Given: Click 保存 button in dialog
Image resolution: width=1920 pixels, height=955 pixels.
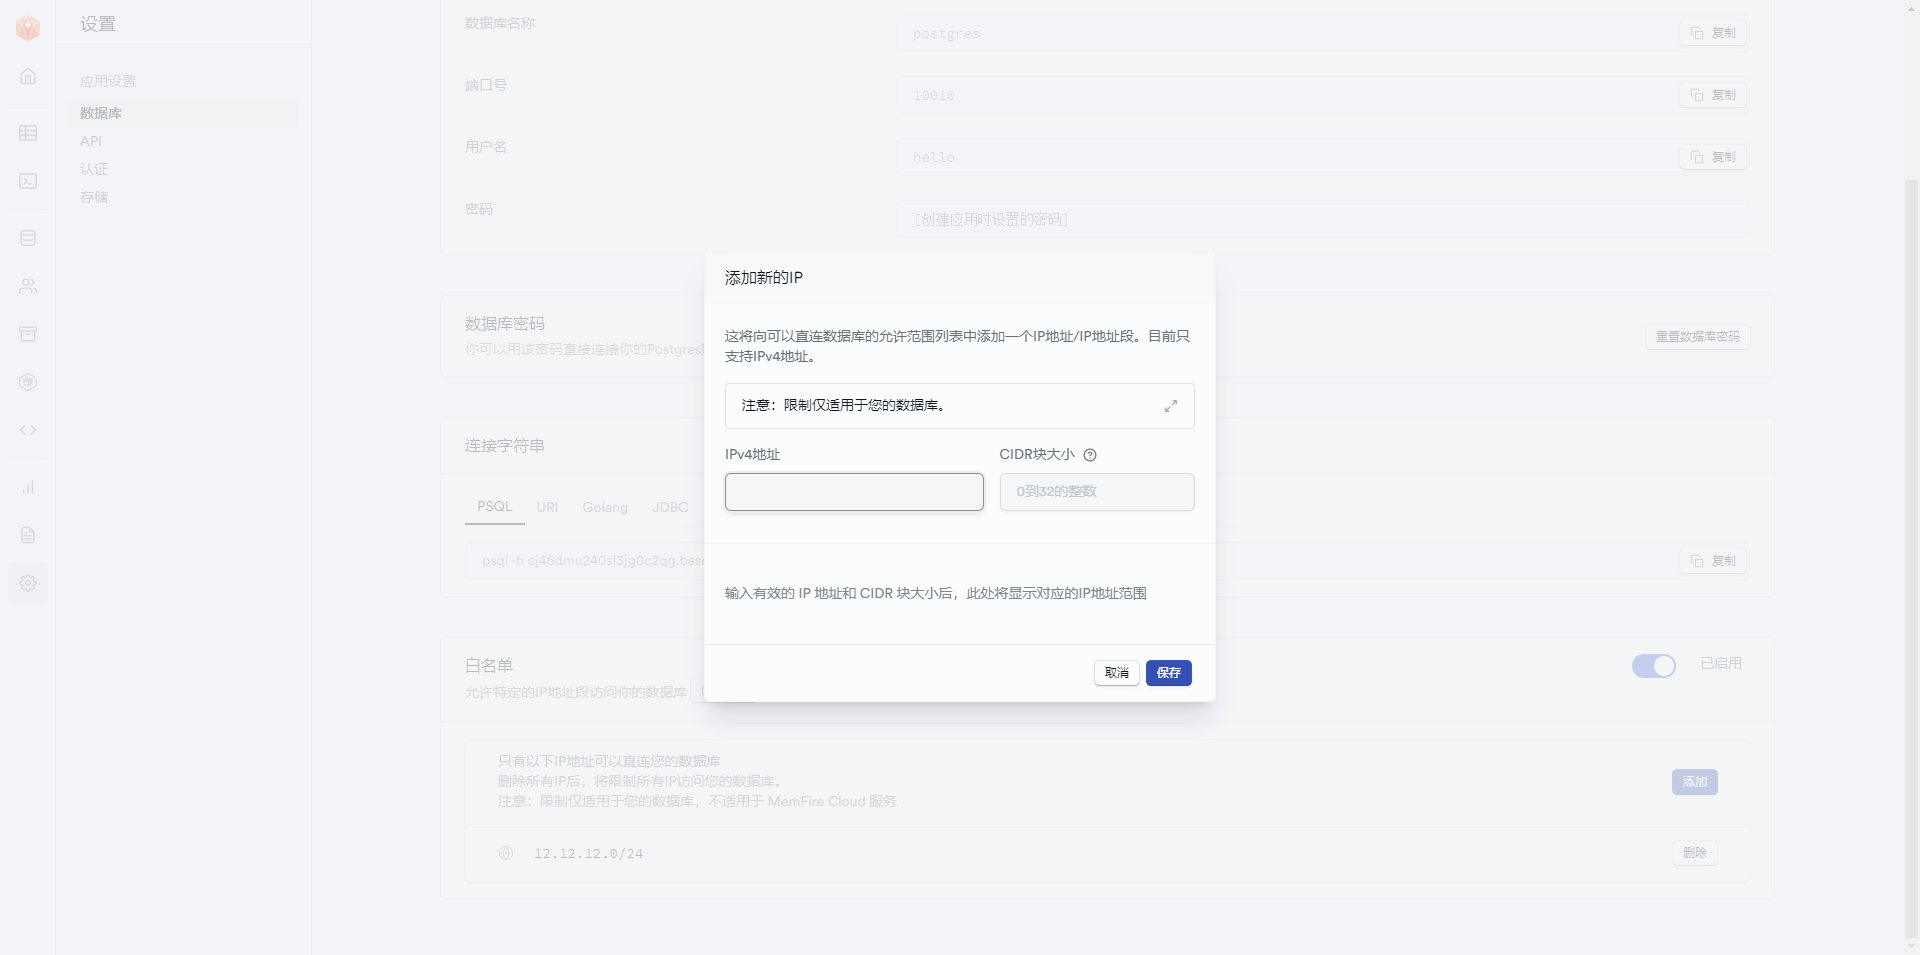Looking at the screenshot, I should [1169, 673].
